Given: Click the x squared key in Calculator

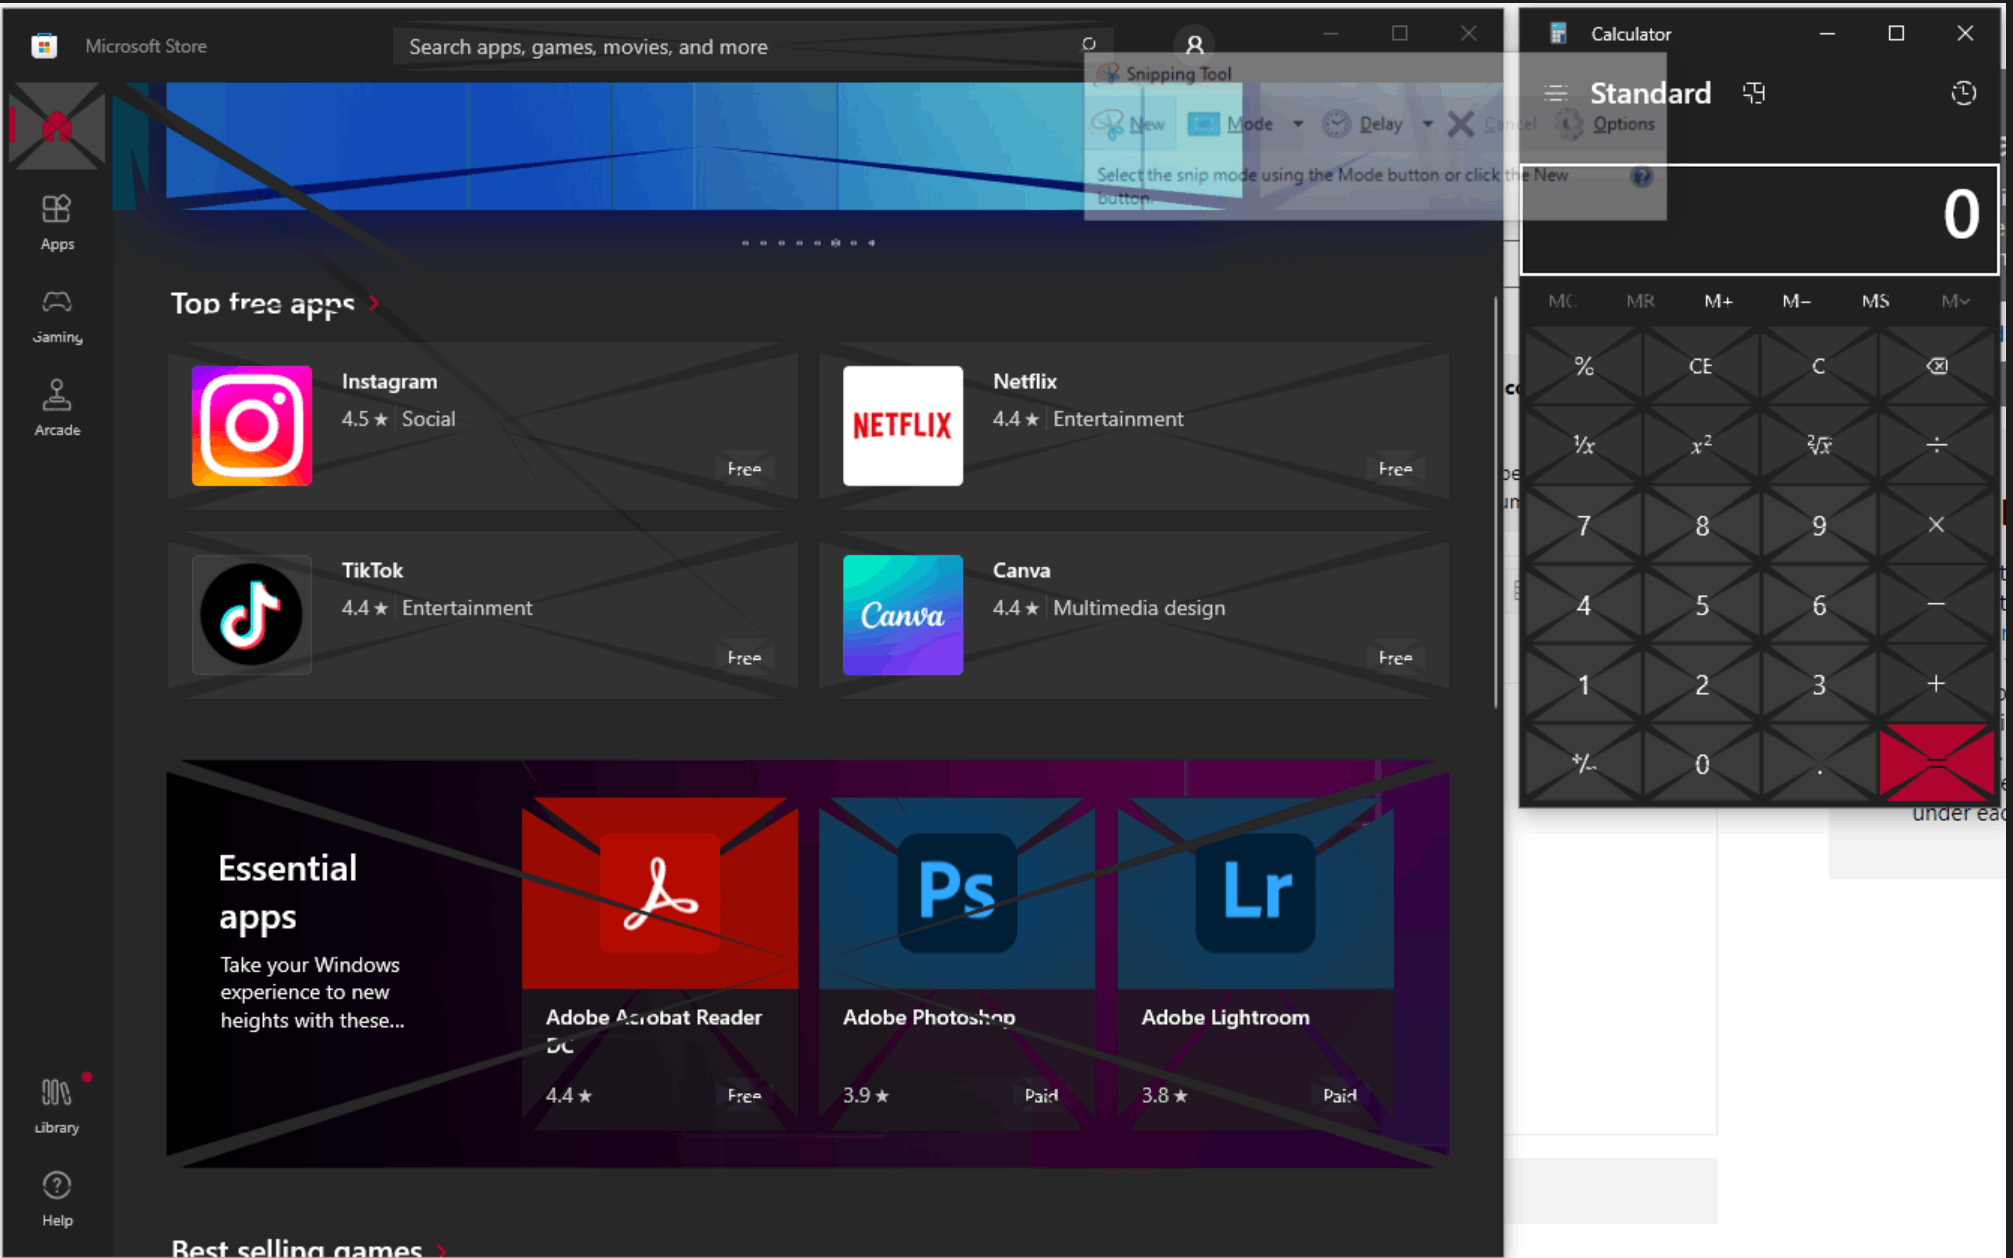Looking at the screenshot, I should [1700, 445].
